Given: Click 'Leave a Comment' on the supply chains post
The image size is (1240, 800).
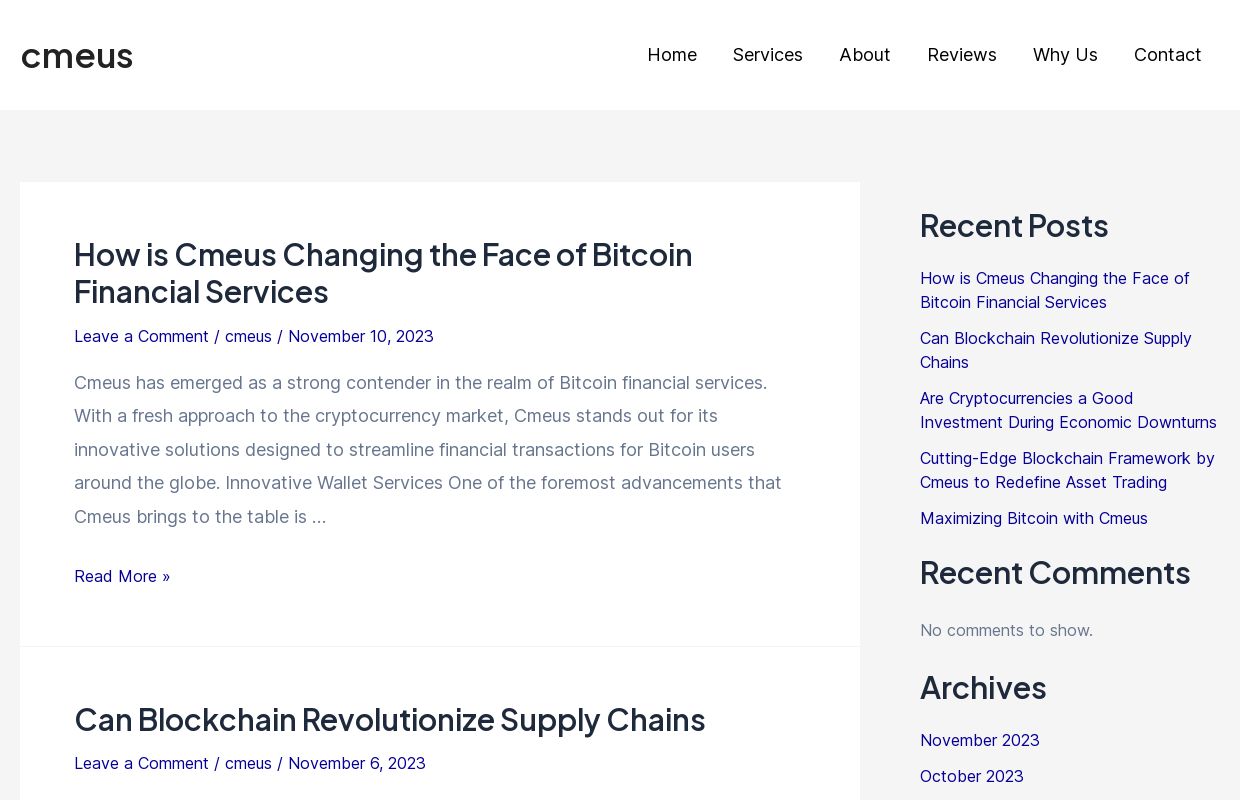Looking at the screenshot, I should click(x=141, y=763).
